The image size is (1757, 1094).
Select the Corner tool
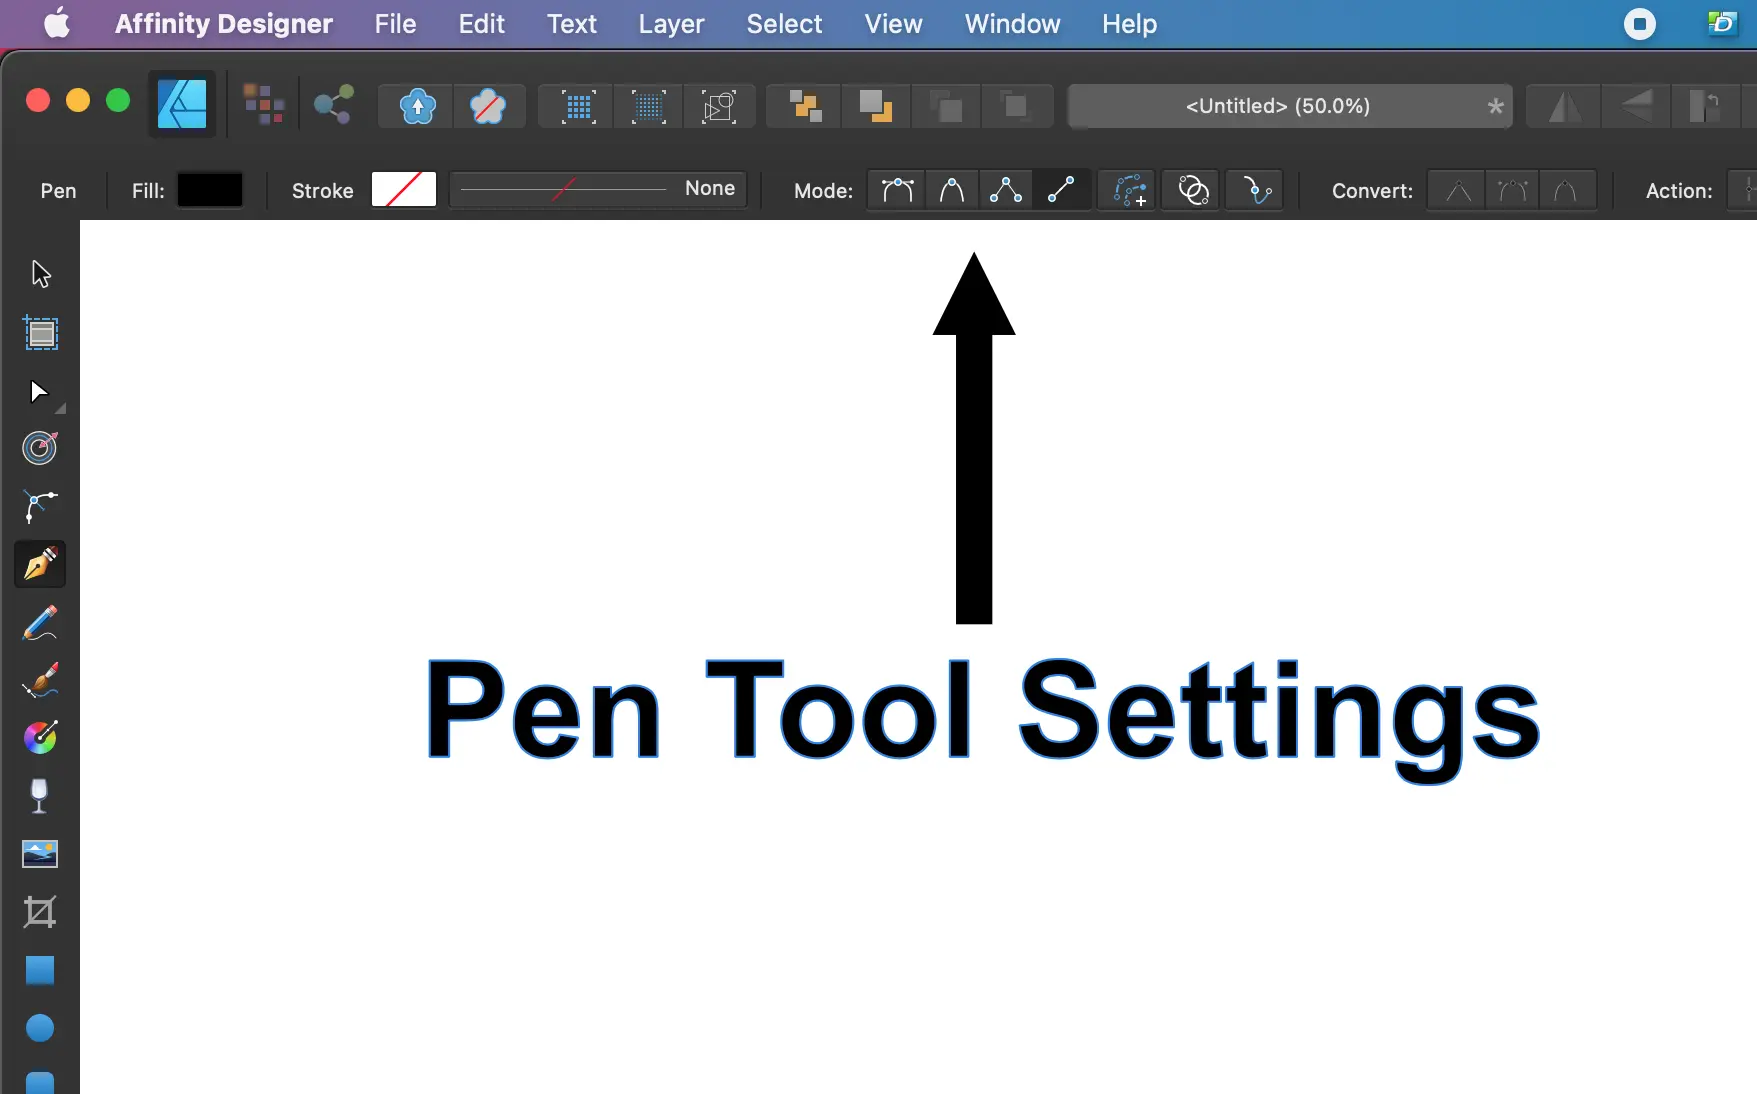coord(40,506)
